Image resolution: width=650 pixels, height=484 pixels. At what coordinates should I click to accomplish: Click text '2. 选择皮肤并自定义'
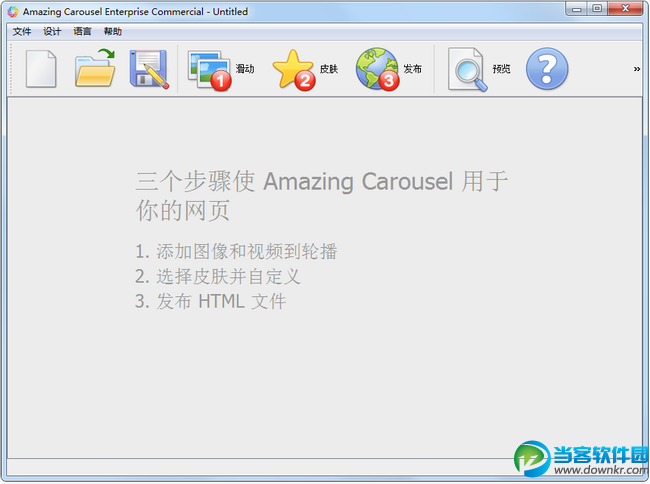coord(218,276)
